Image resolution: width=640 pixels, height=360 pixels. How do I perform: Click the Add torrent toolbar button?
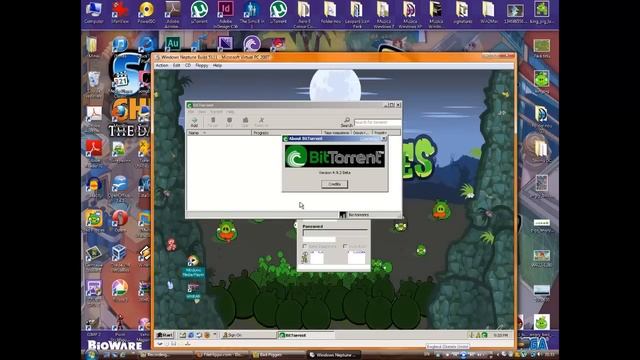[194, 122]
